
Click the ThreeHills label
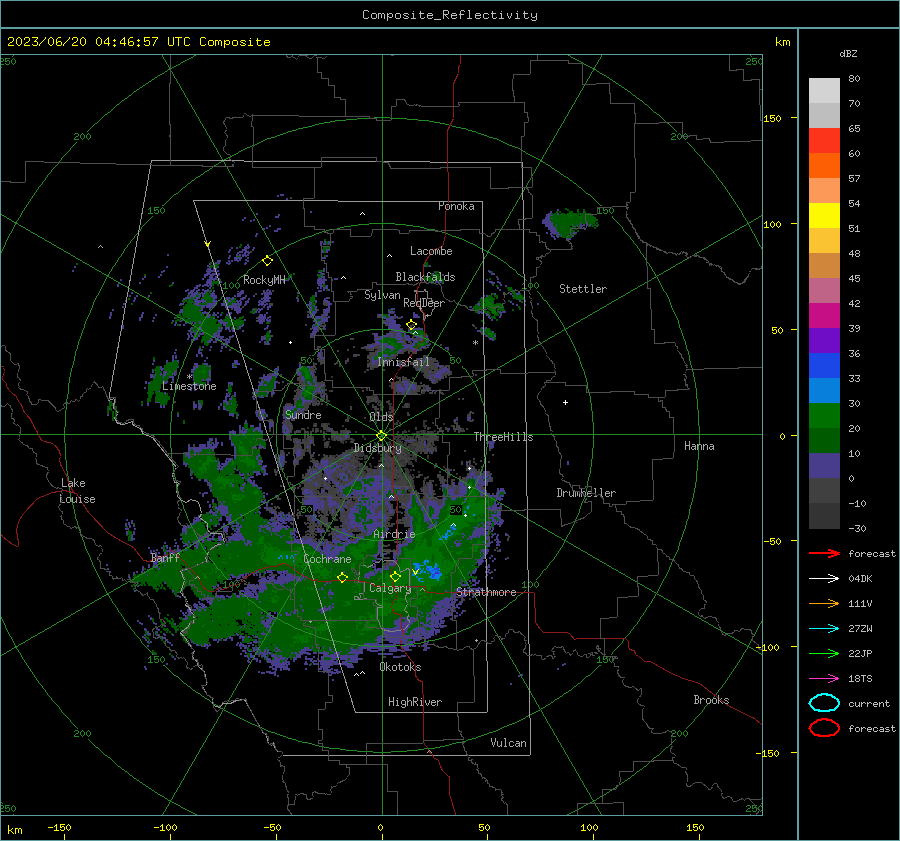click(x=503, y=437)
